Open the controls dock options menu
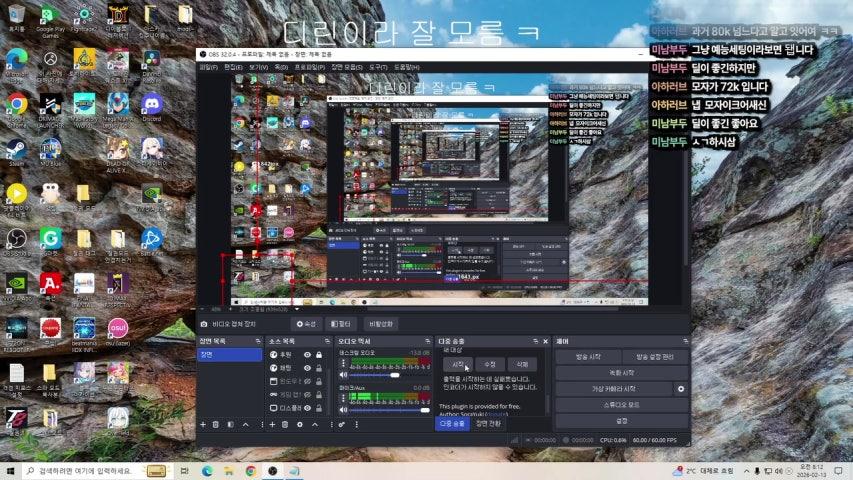Image resolution: width=853 pixels, height=480 pixels. click(x=685, y=341)
